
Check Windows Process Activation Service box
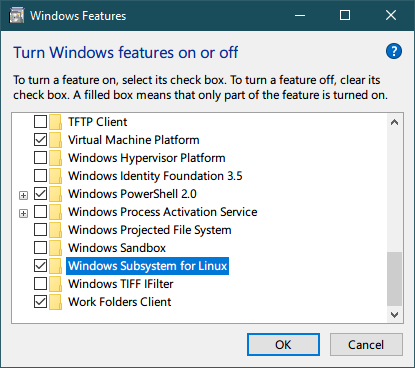coord(40,212)
